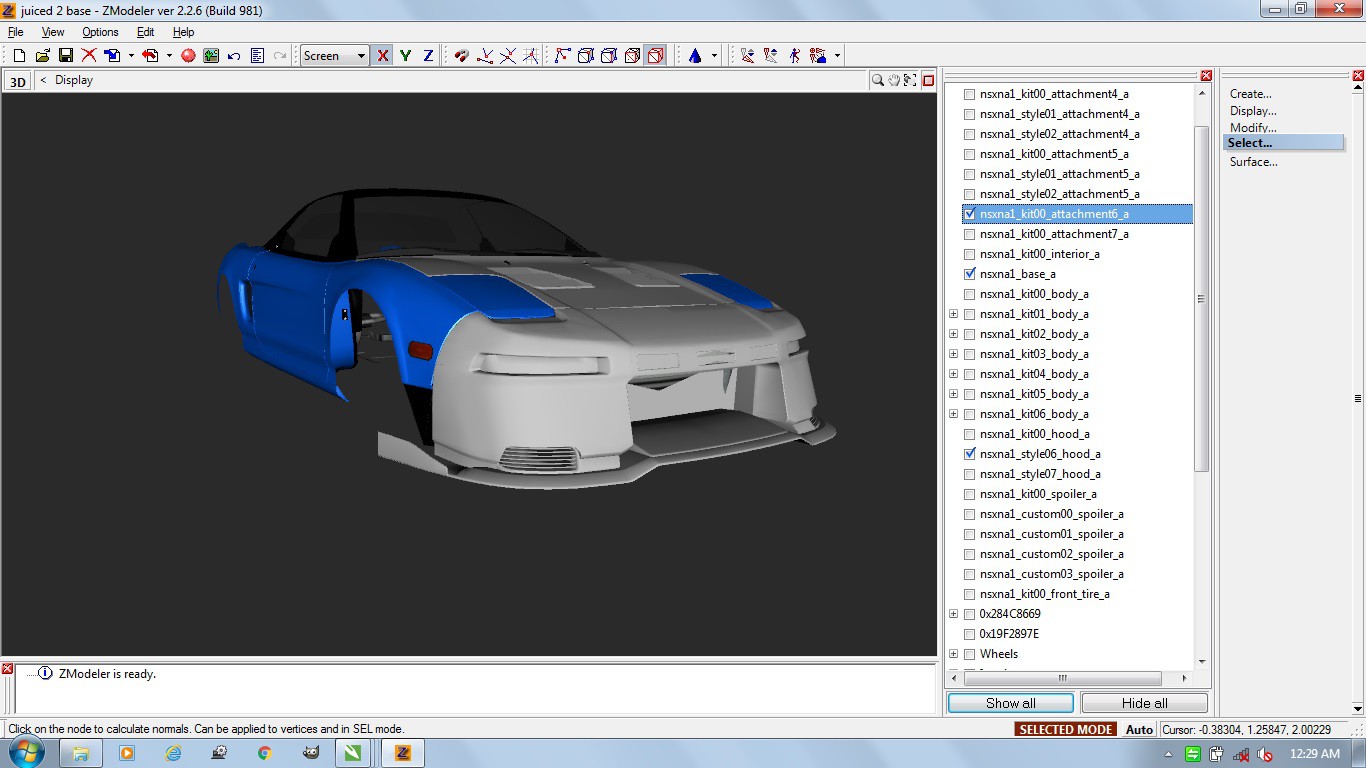The image size is (1366, 768).
Task: Open the dropdown arrow at right toolbar end
Action: coord(837,56)
